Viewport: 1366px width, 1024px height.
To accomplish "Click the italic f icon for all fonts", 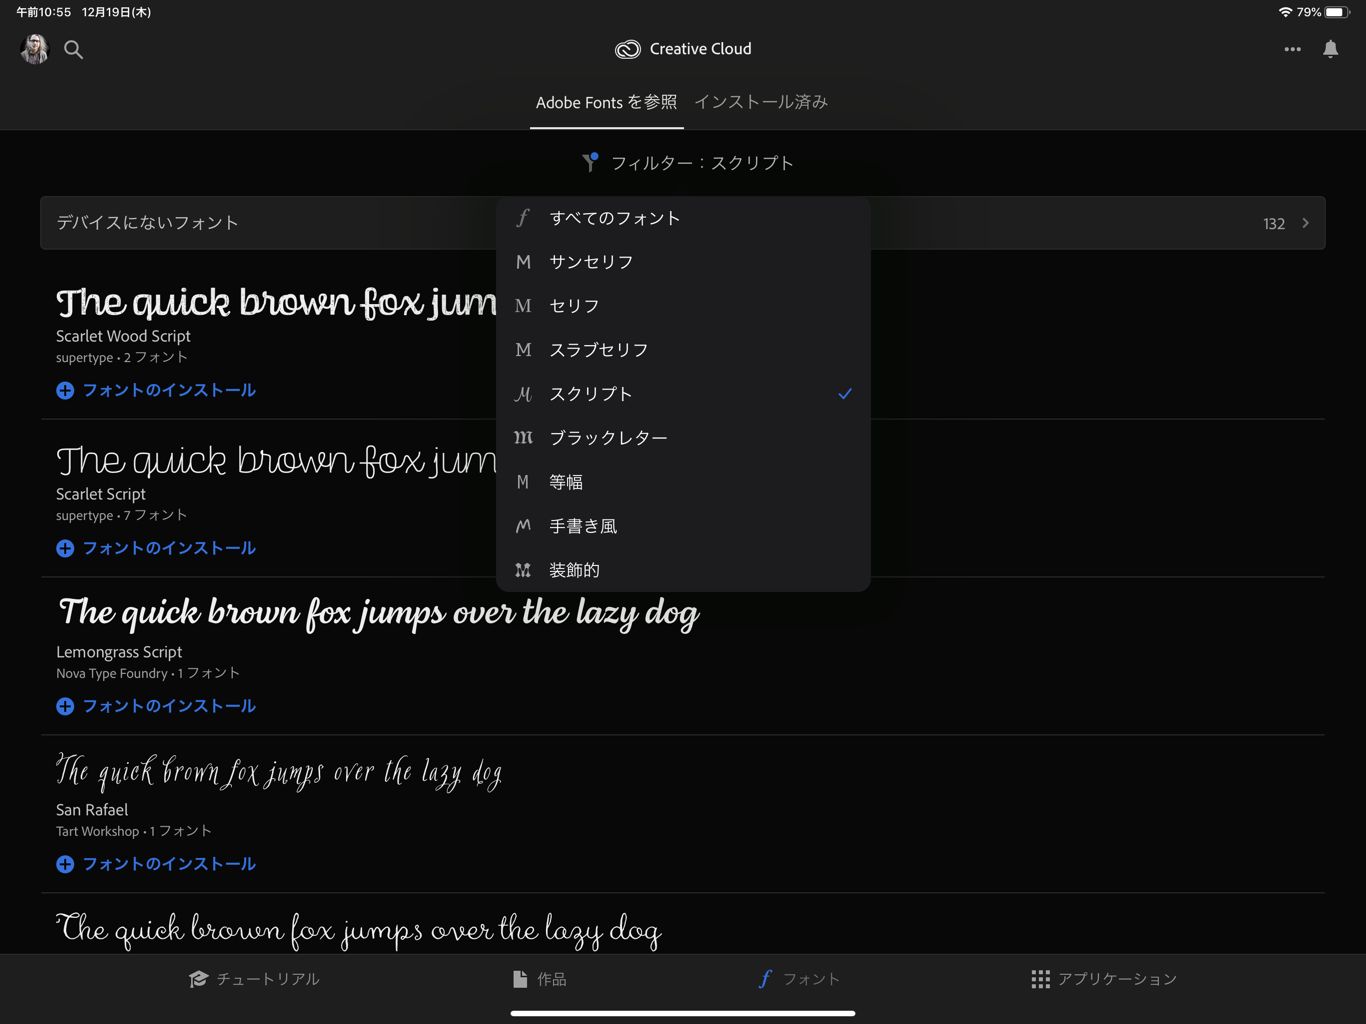I will 523,218.
